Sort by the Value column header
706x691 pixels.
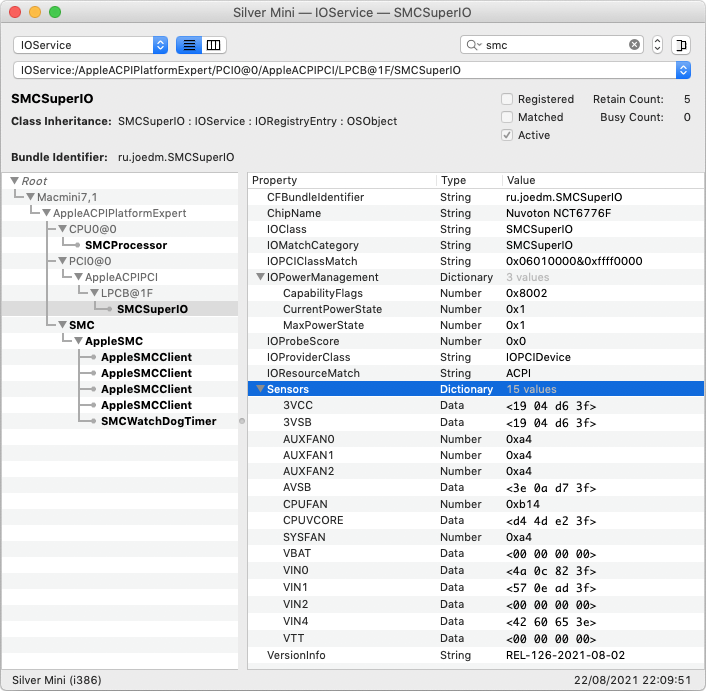pyautogui.click(x=603, y=181)
